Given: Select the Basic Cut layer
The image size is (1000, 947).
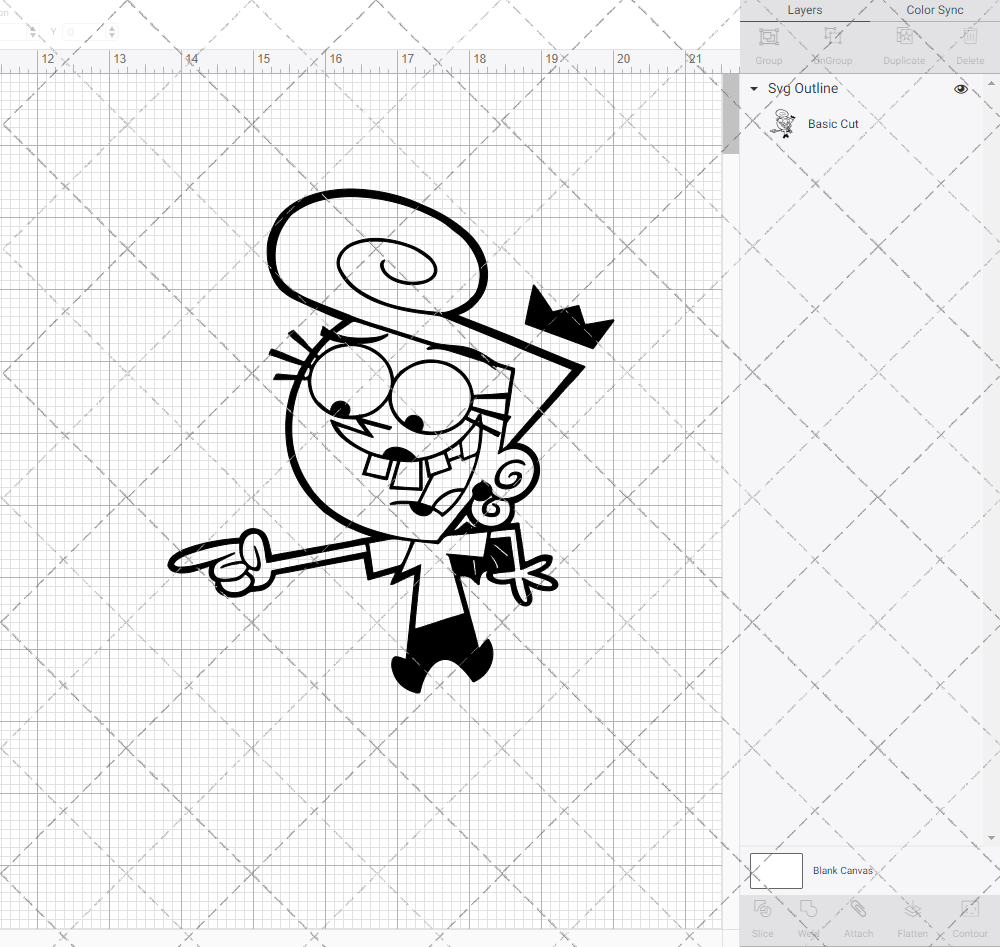Looking at the screenshot, I should point(833,123).
